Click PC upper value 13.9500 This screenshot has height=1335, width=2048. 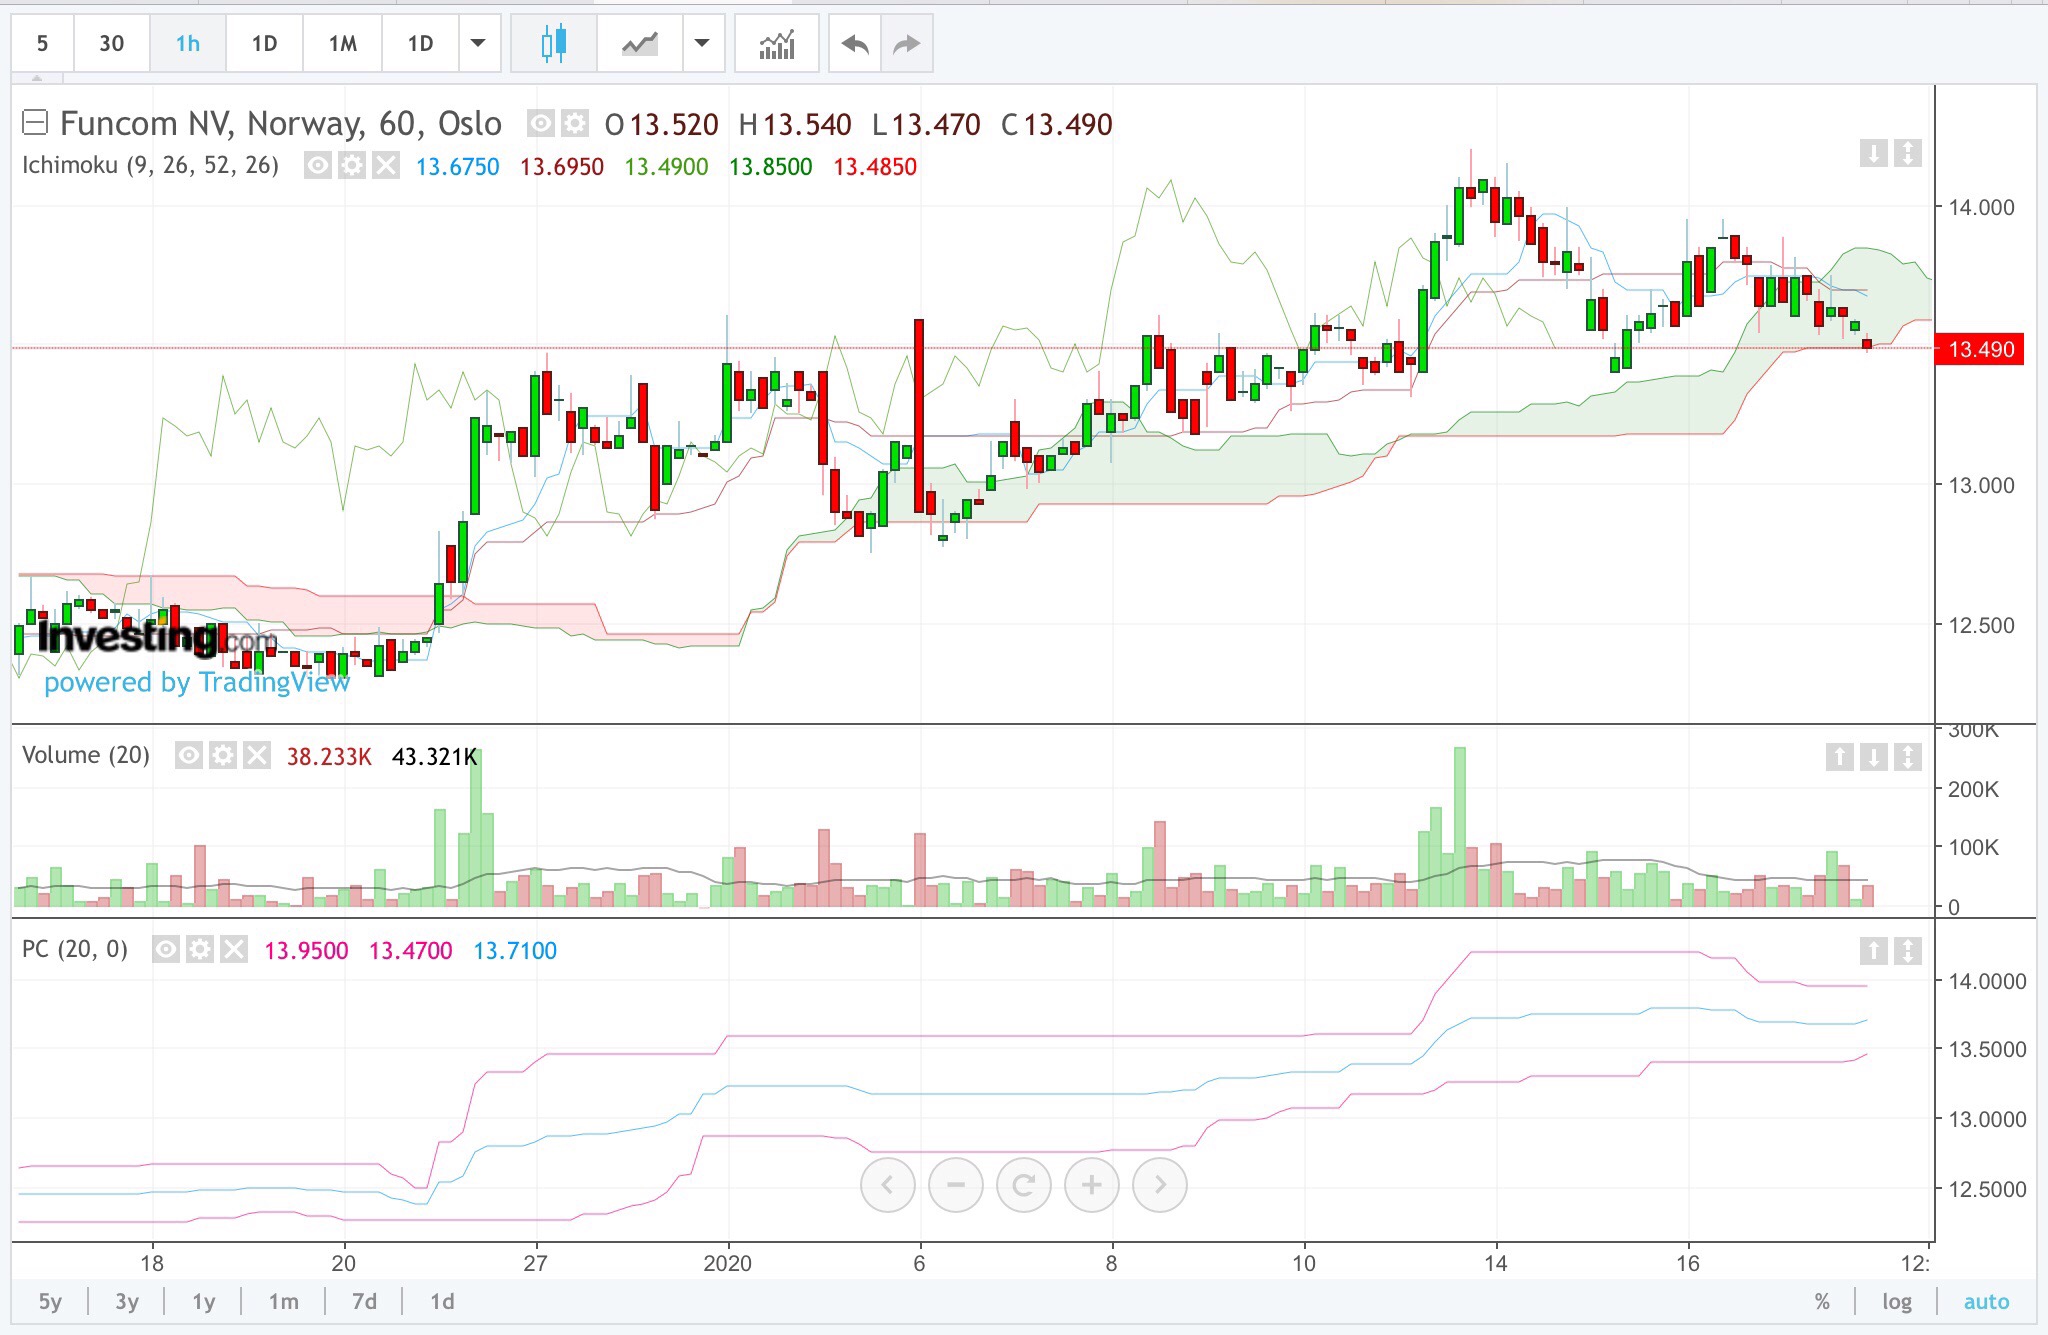pyautogui.click(x=306, y=950)
